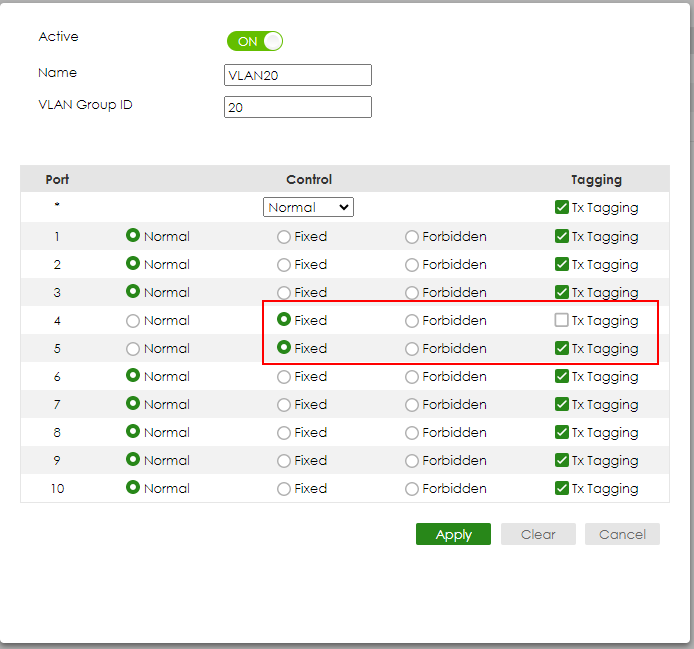Disable Tx Tagging on port 5

pyautogui.click(x=562, y=349)
